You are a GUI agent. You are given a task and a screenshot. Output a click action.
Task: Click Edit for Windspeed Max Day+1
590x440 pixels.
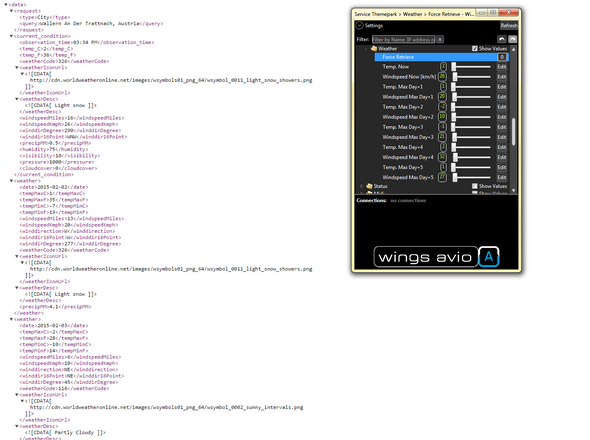[x=502, y=97]
